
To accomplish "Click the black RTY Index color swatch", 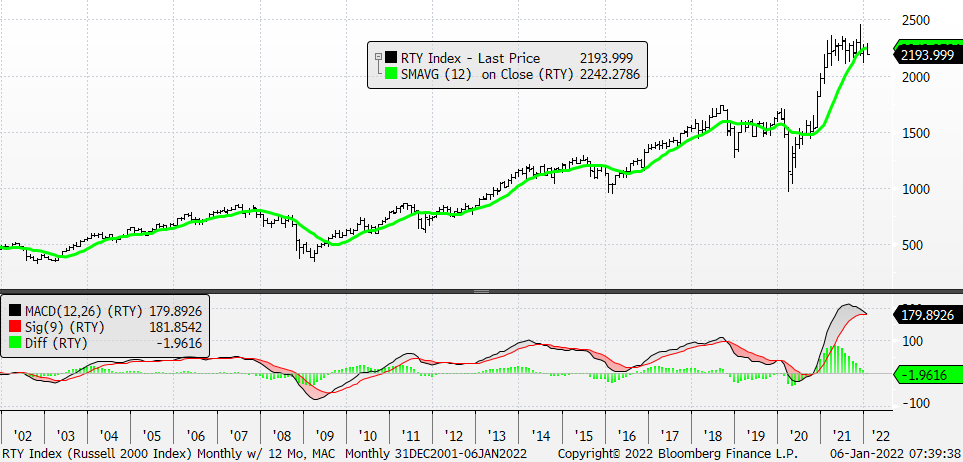I will click(x=391, y=58).
